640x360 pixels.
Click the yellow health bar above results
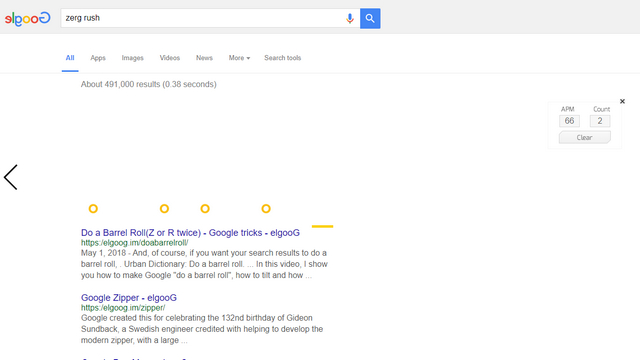[322, 226]
